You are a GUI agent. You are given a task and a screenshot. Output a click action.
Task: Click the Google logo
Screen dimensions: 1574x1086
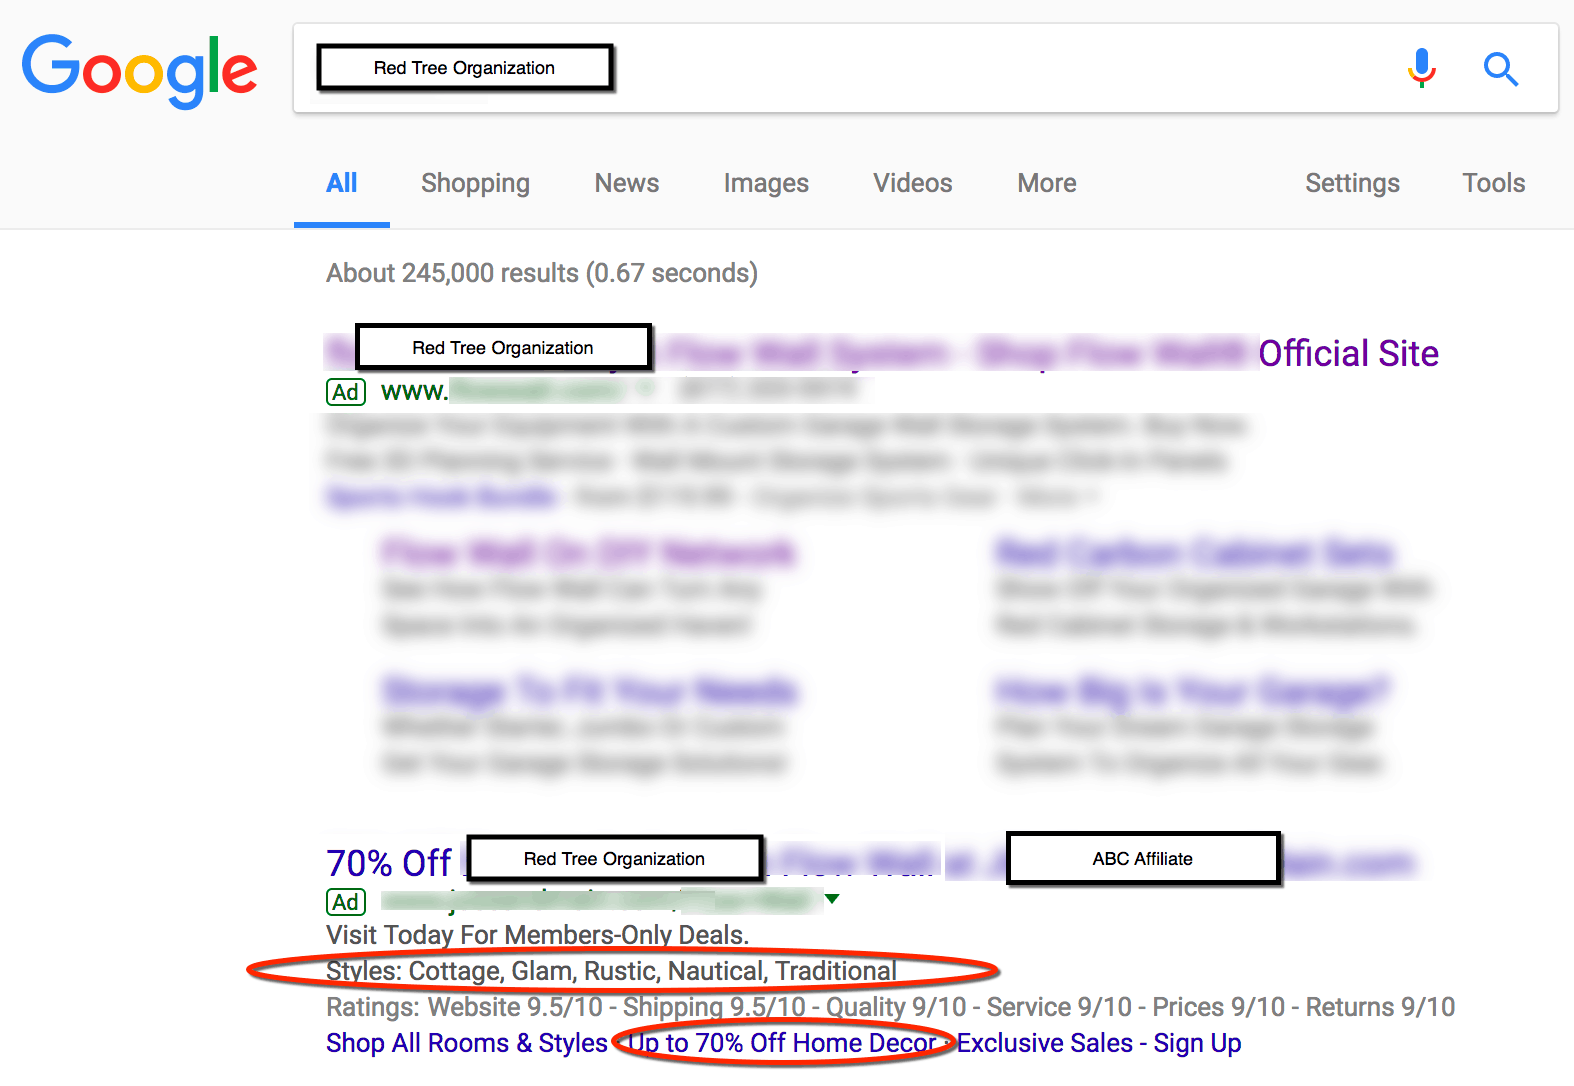[x=139, y=69]
